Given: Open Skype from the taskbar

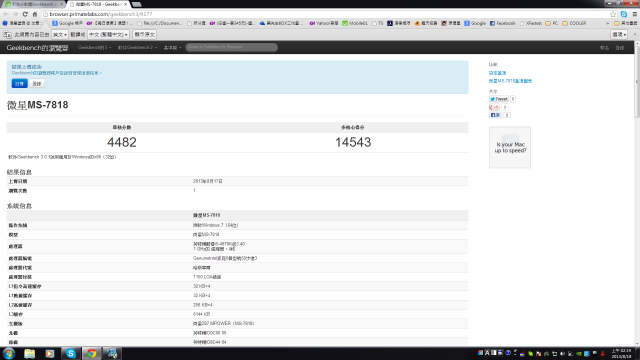Looking at the screenshot, I should [71, 353].
